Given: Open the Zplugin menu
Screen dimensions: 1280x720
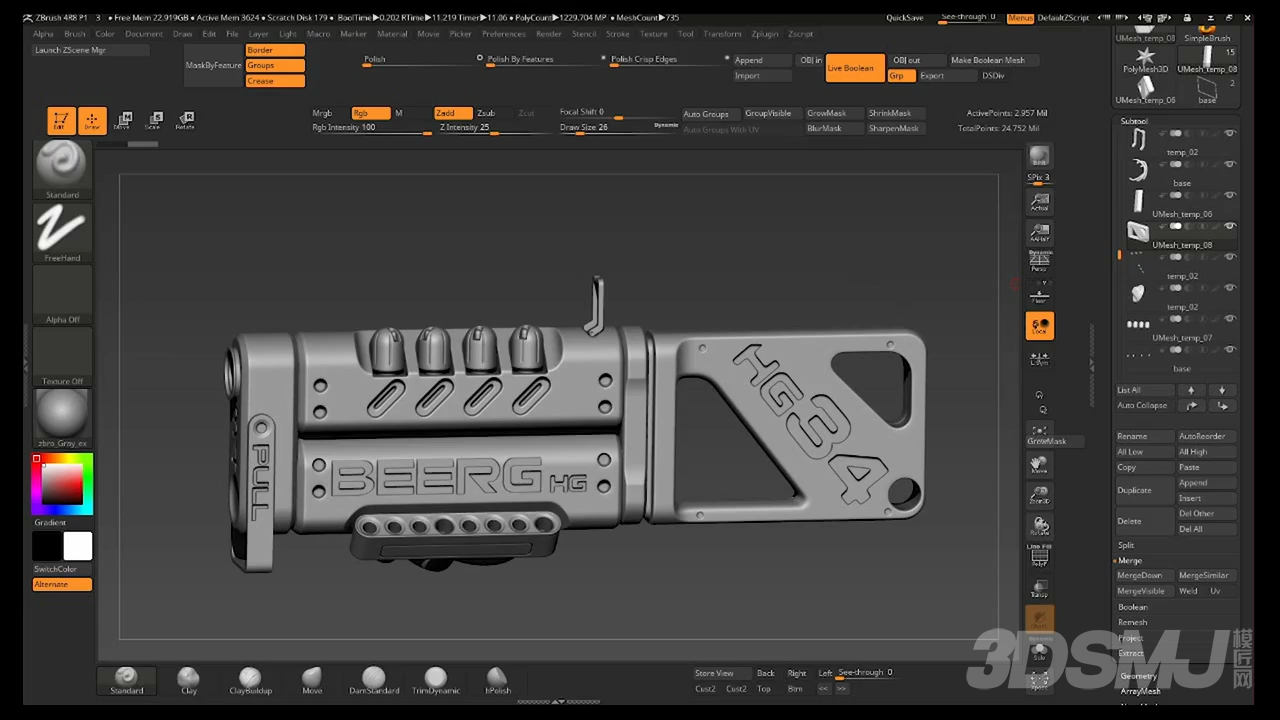Looking at the screenshot, I should tap(765, 34).
